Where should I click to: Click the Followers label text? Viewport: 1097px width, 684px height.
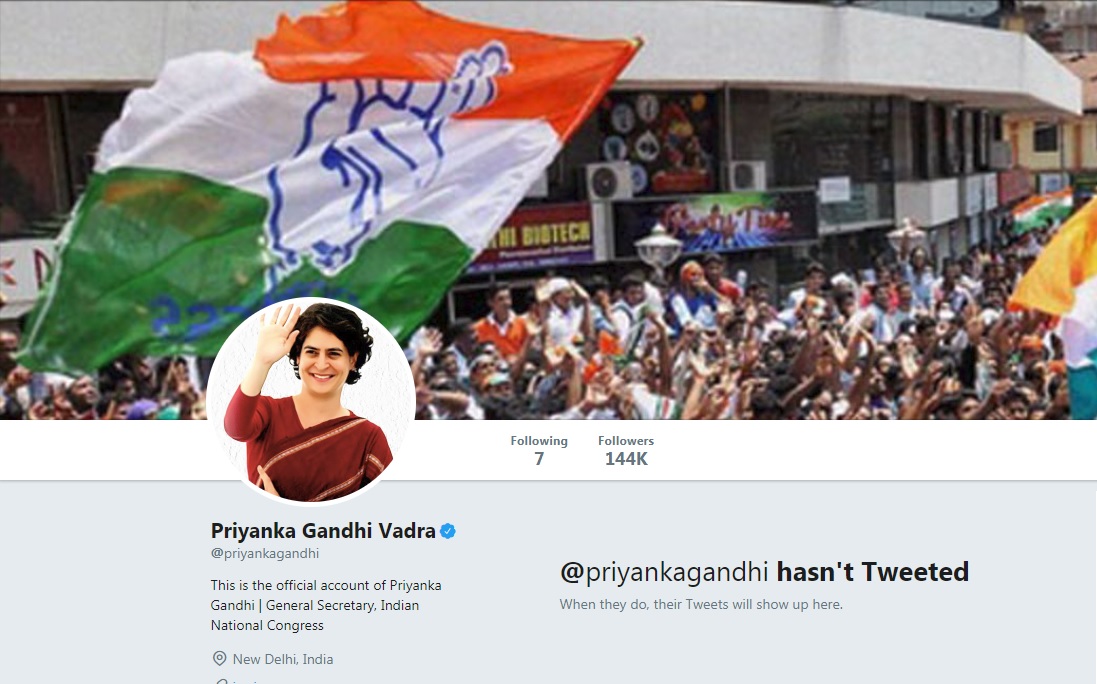point(625,441)
